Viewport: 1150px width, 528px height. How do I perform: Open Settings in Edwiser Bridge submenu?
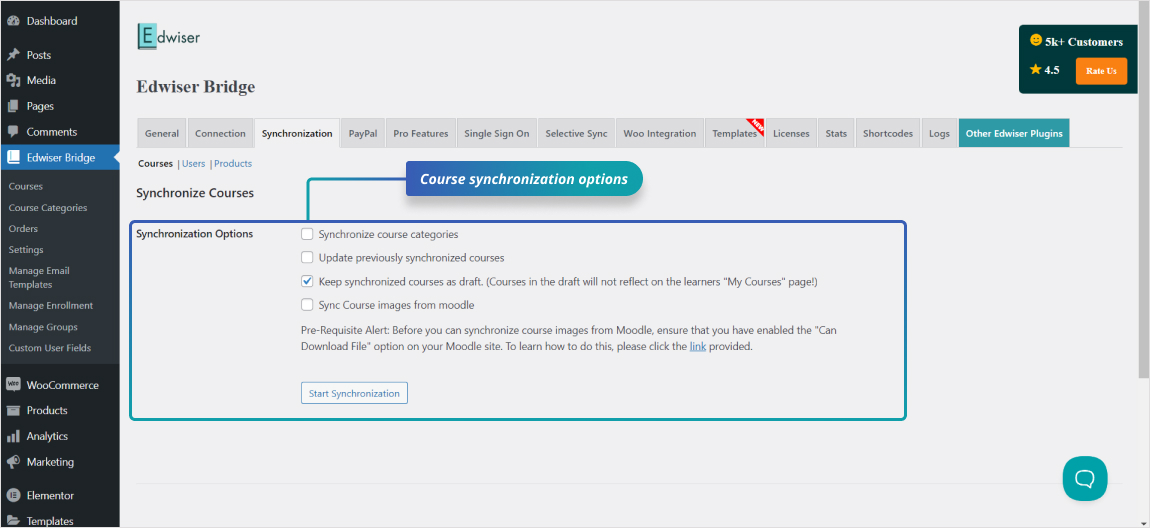26,250
